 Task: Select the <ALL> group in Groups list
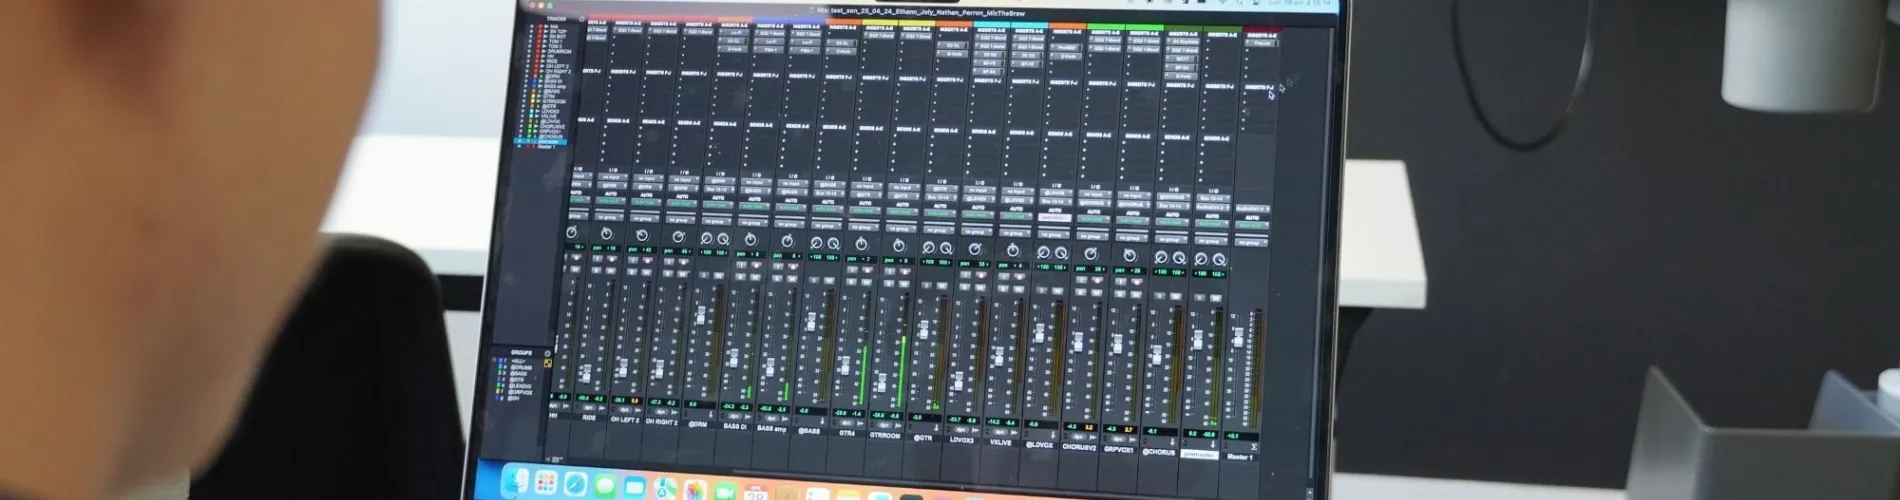pyautogui.click(x=518, y=361)
